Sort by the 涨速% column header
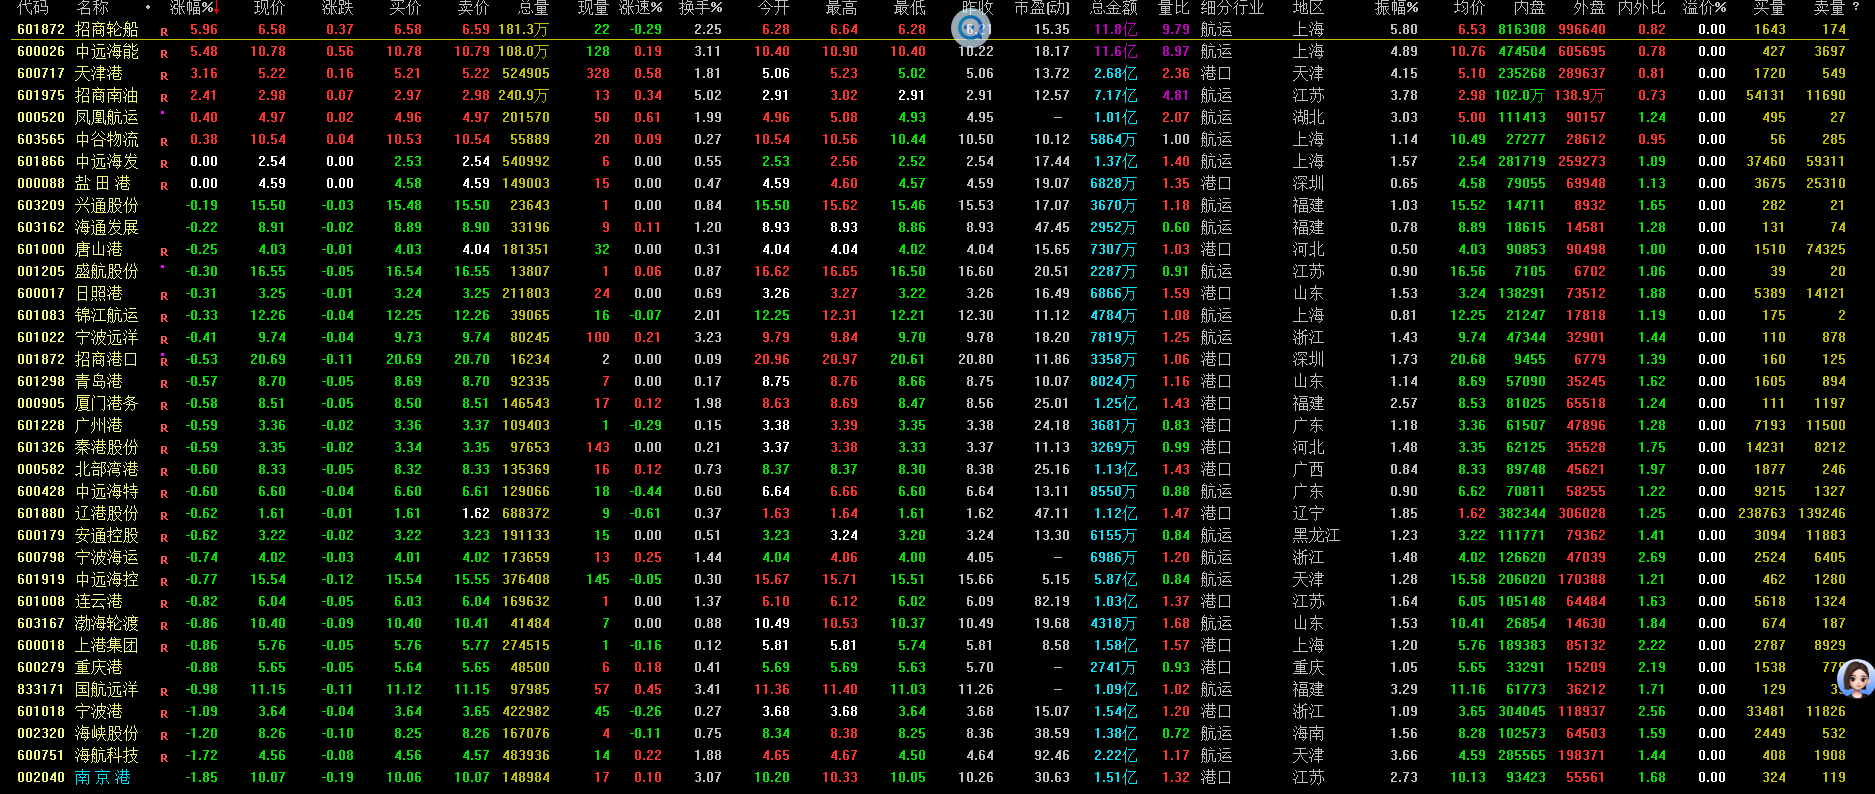Viewport: 1875px width, 794px height. click(x=640, y=8)
